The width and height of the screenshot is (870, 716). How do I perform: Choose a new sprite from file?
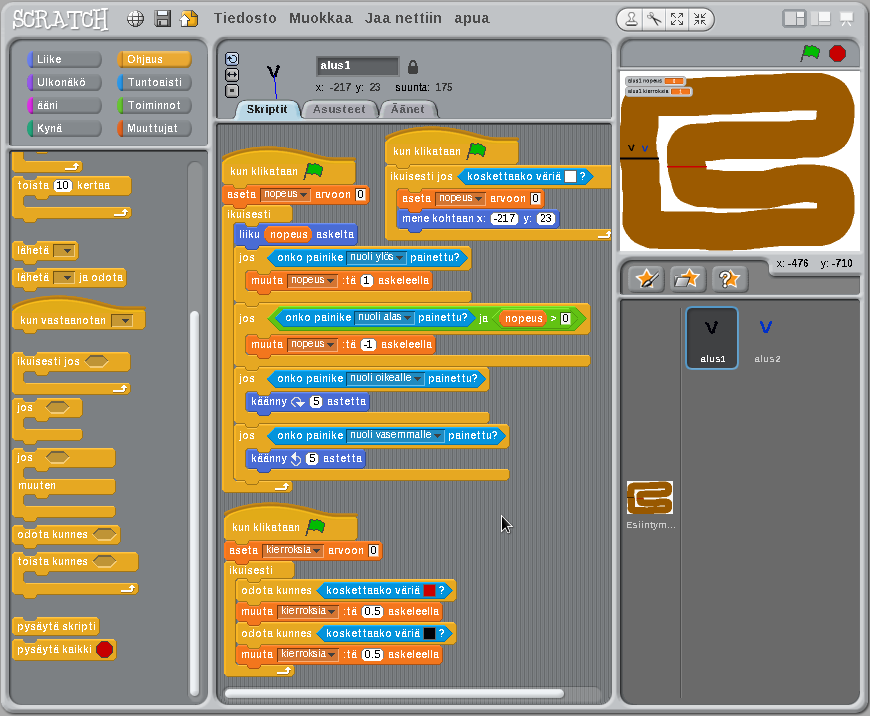[x=688, y=279]
